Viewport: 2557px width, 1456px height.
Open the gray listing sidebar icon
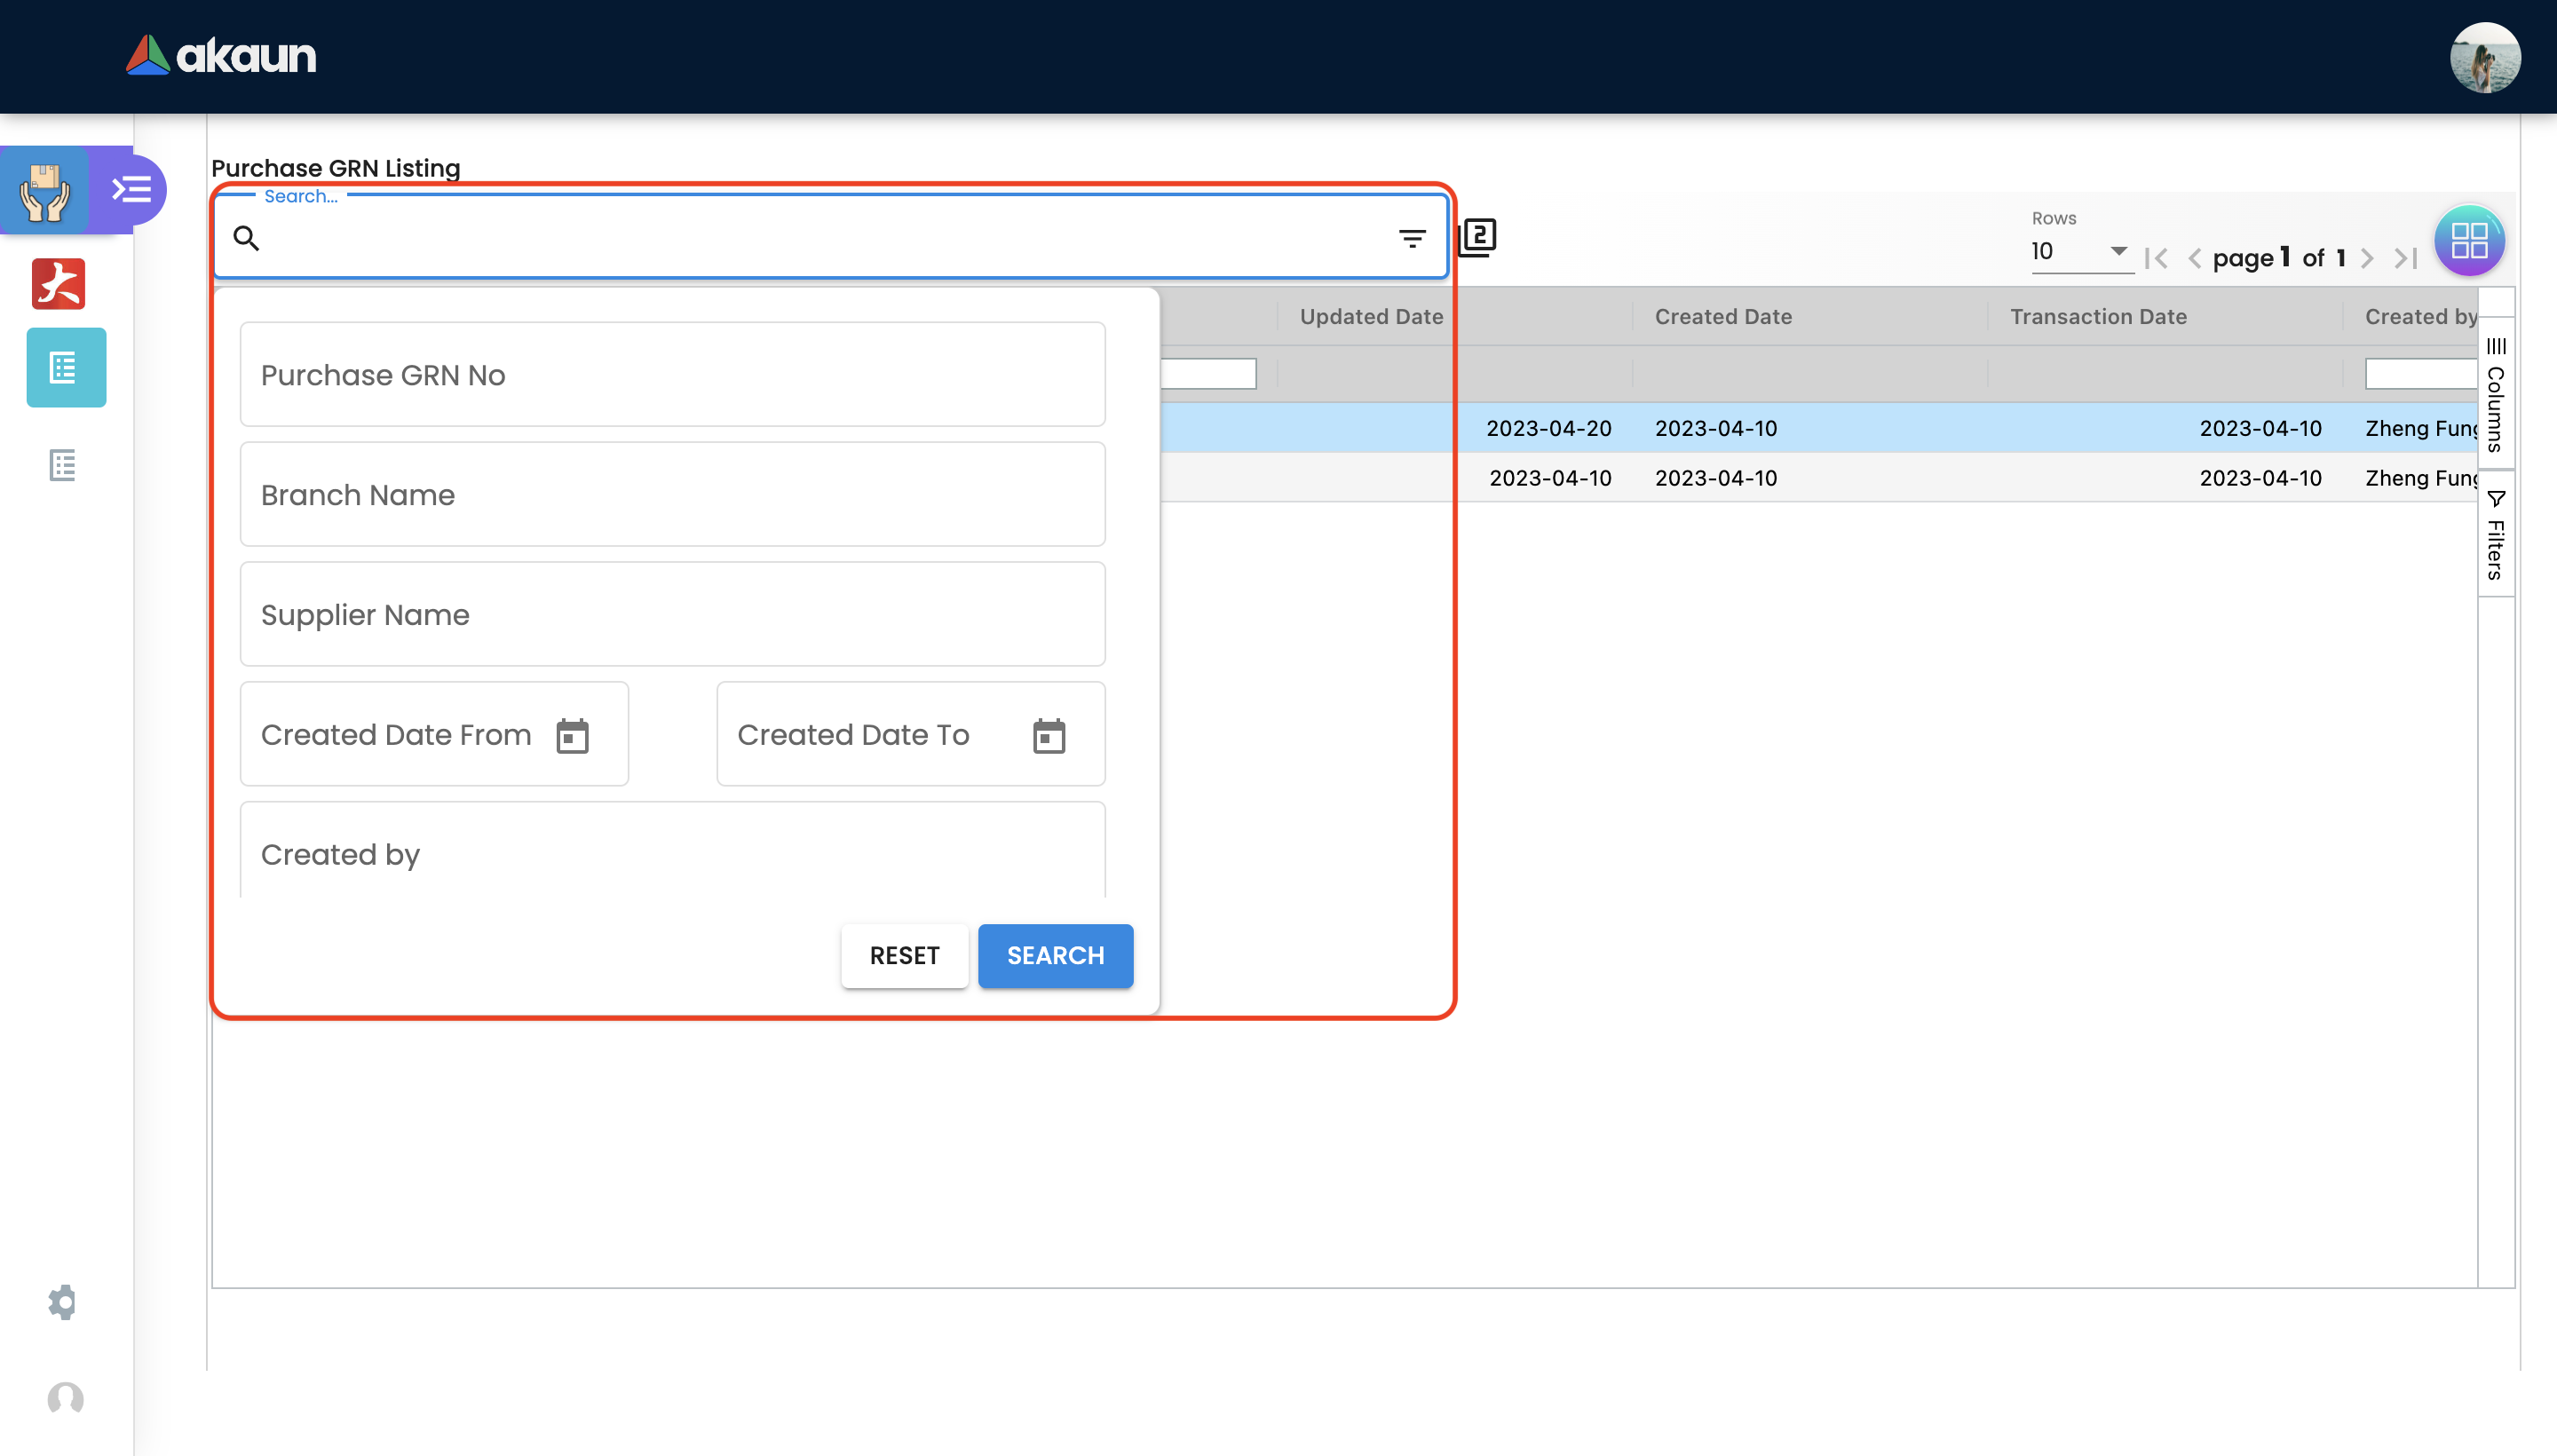pyautogui.click(x=63, y=465)
